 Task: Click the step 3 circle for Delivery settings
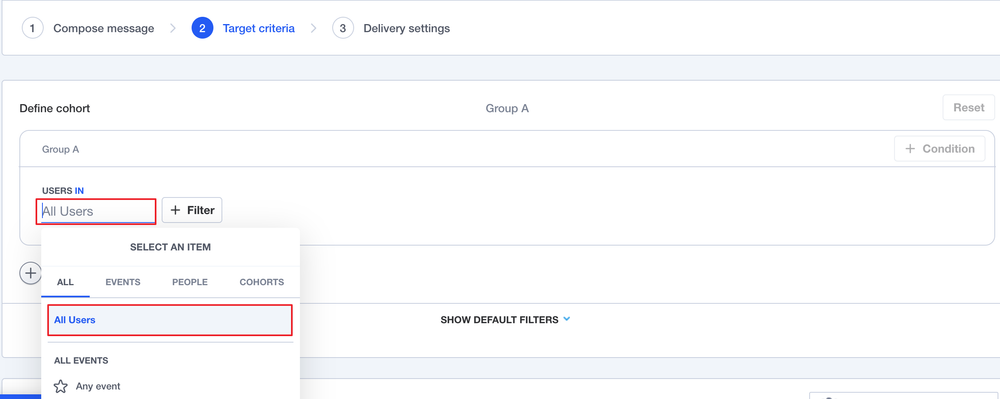pos(343,29)
